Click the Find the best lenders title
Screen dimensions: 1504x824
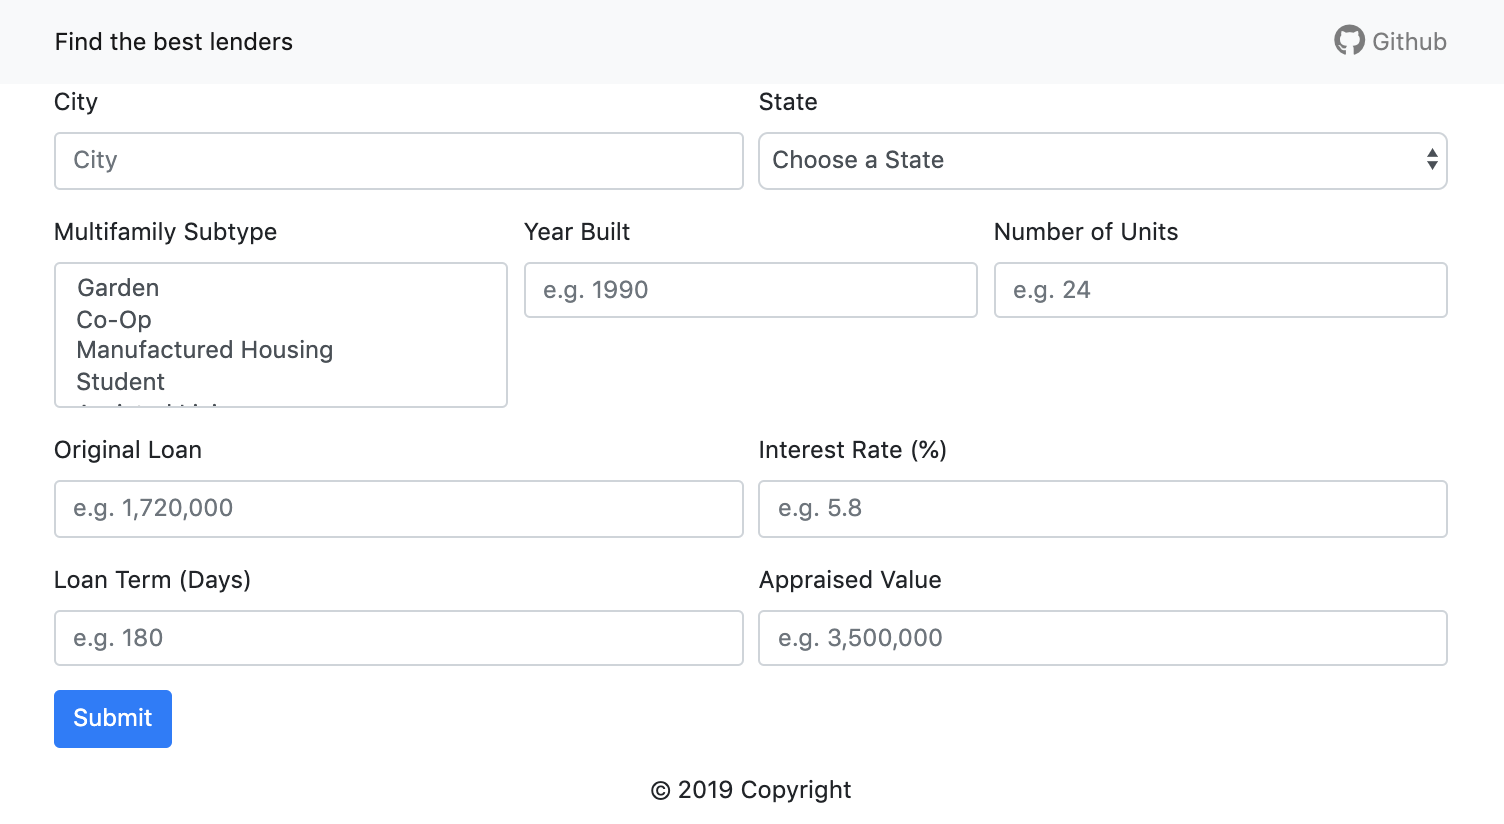pyautogui.click(x=174, y=42)
